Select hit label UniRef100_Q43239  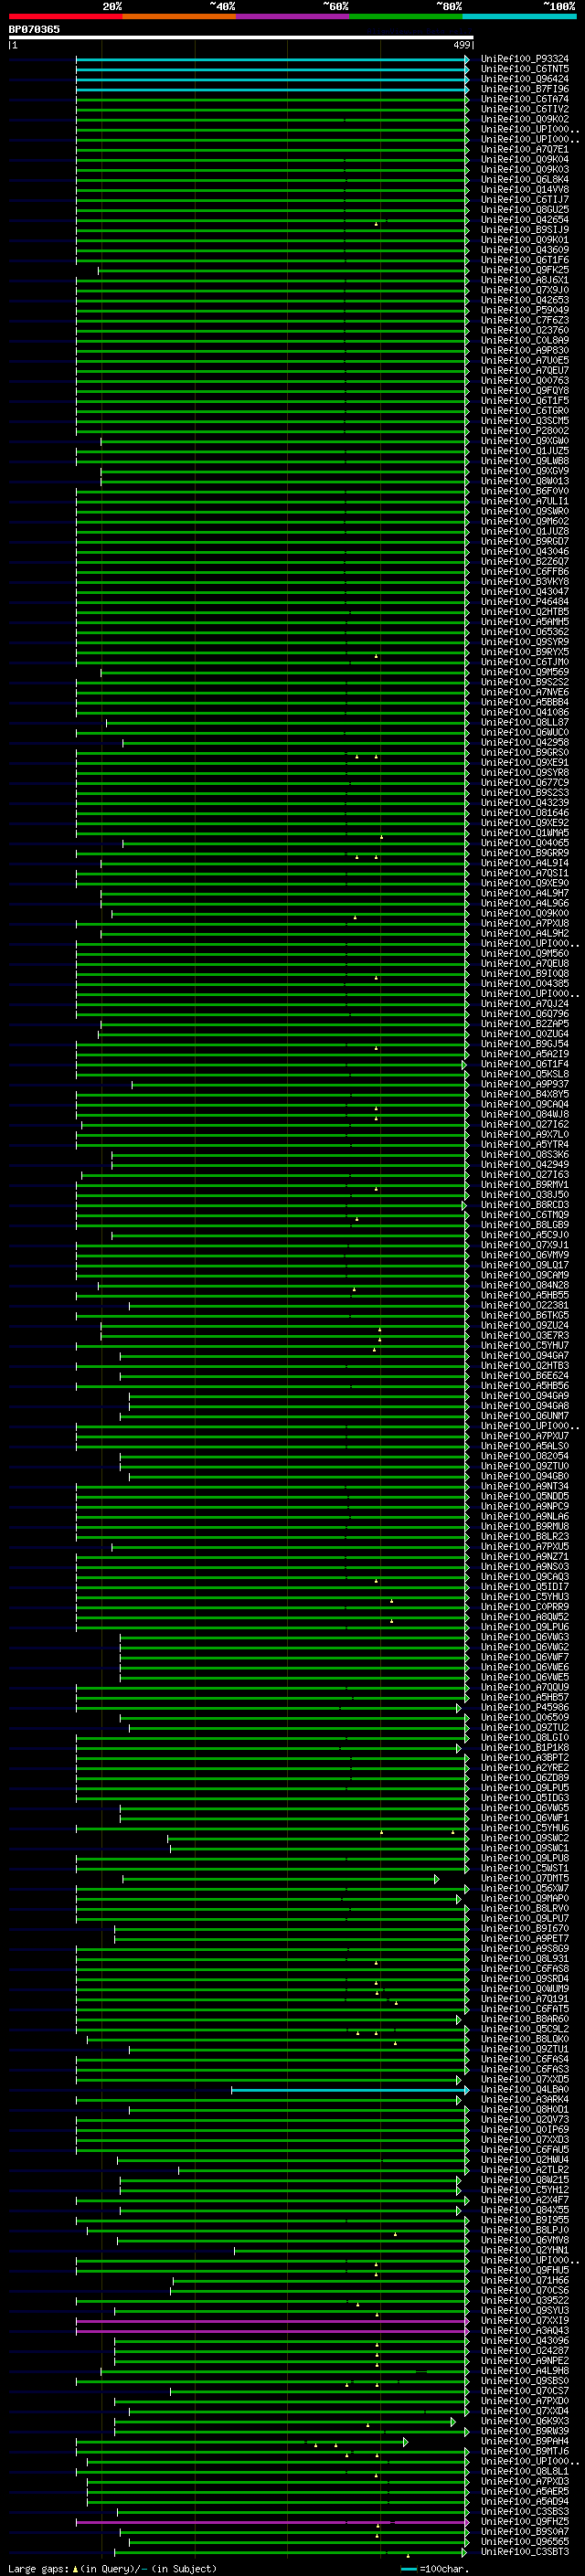[525, 803]
